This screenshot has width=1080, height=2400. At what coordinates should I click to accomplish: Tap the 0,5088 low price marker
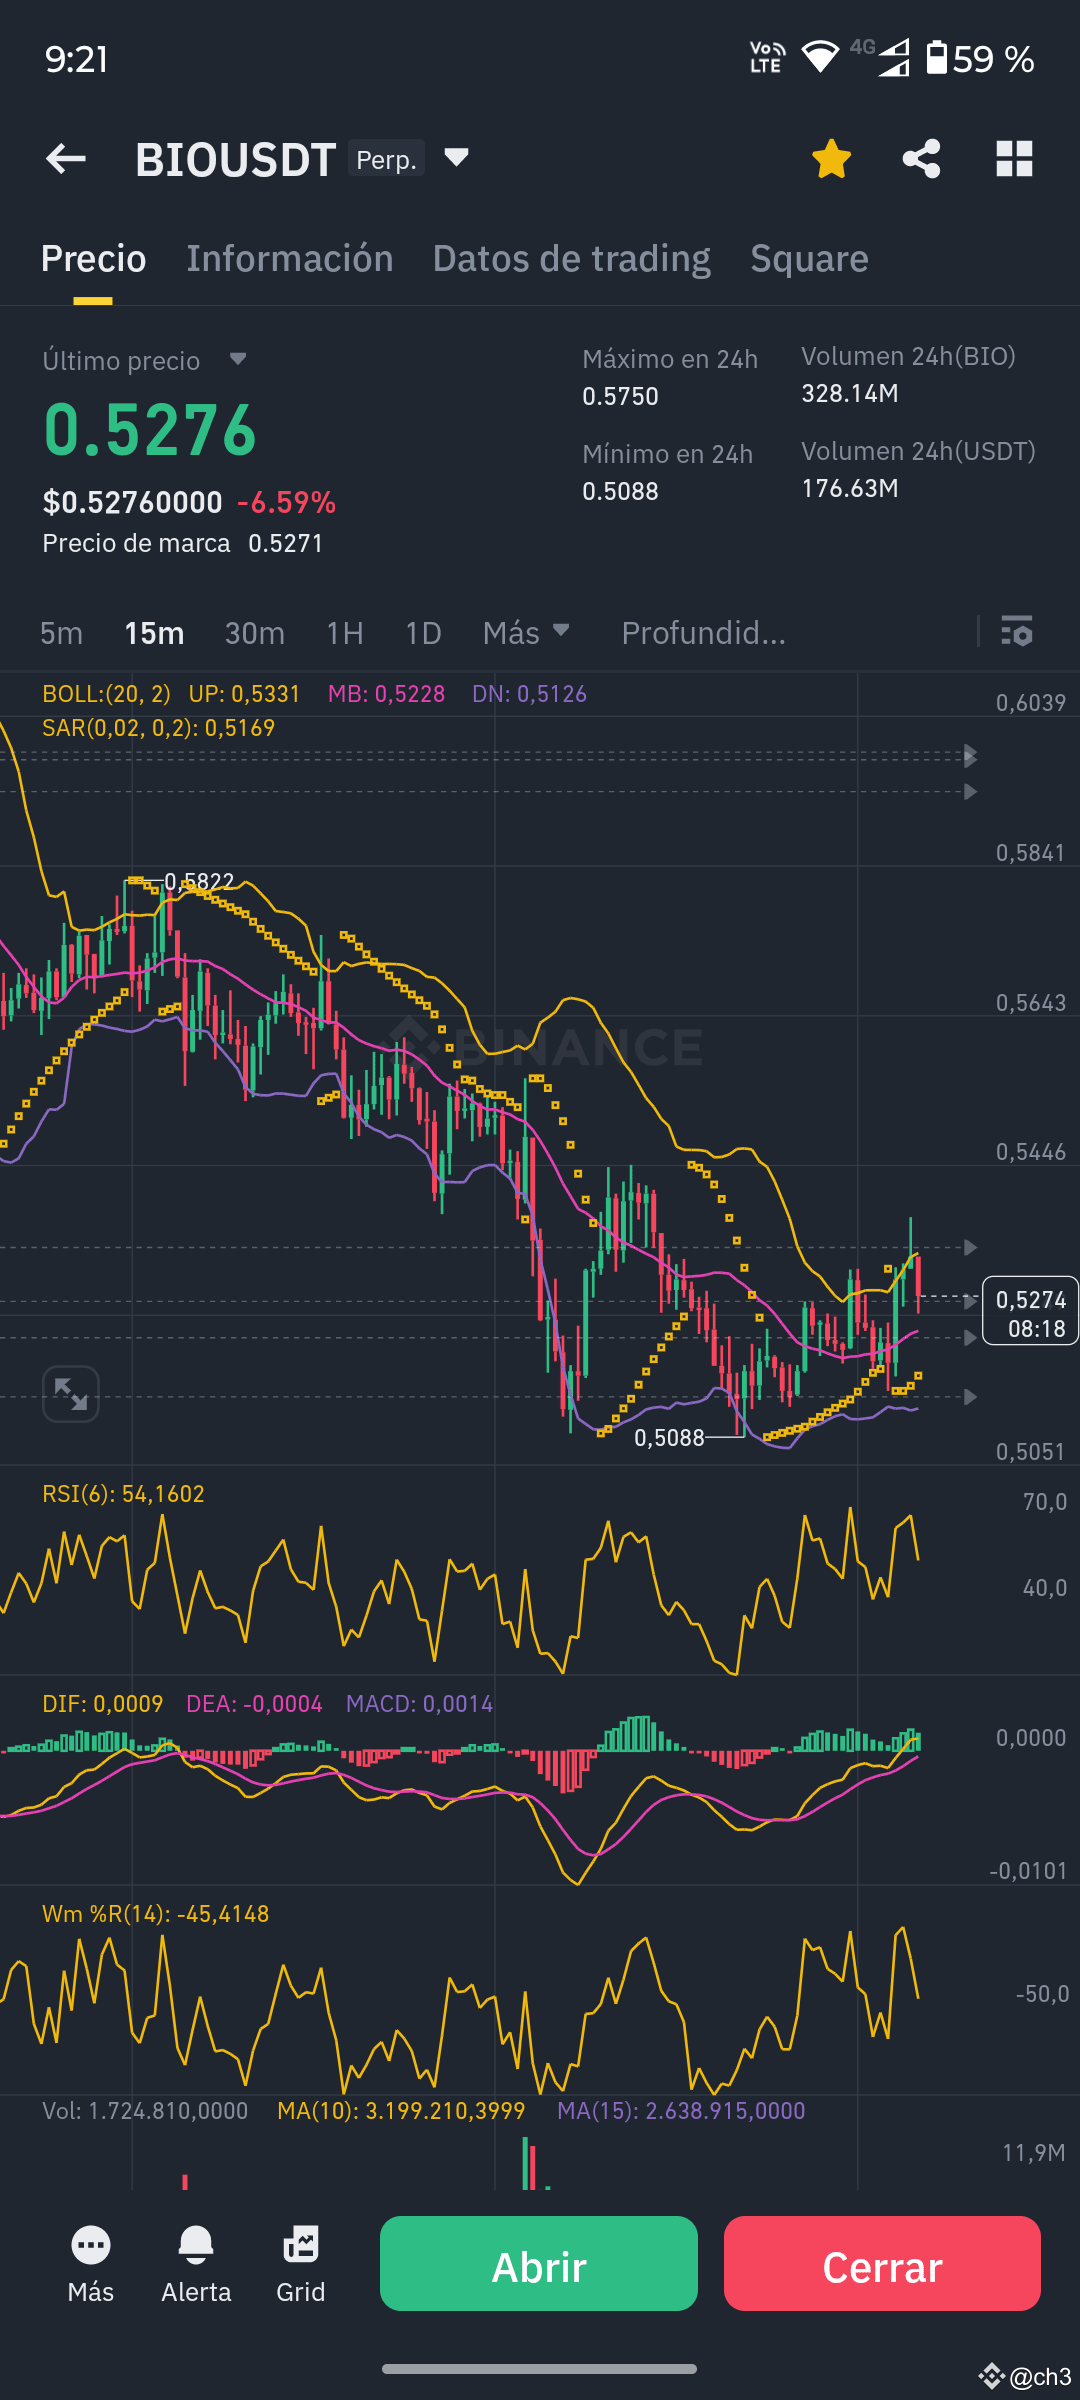click(x=669, y=1438)
